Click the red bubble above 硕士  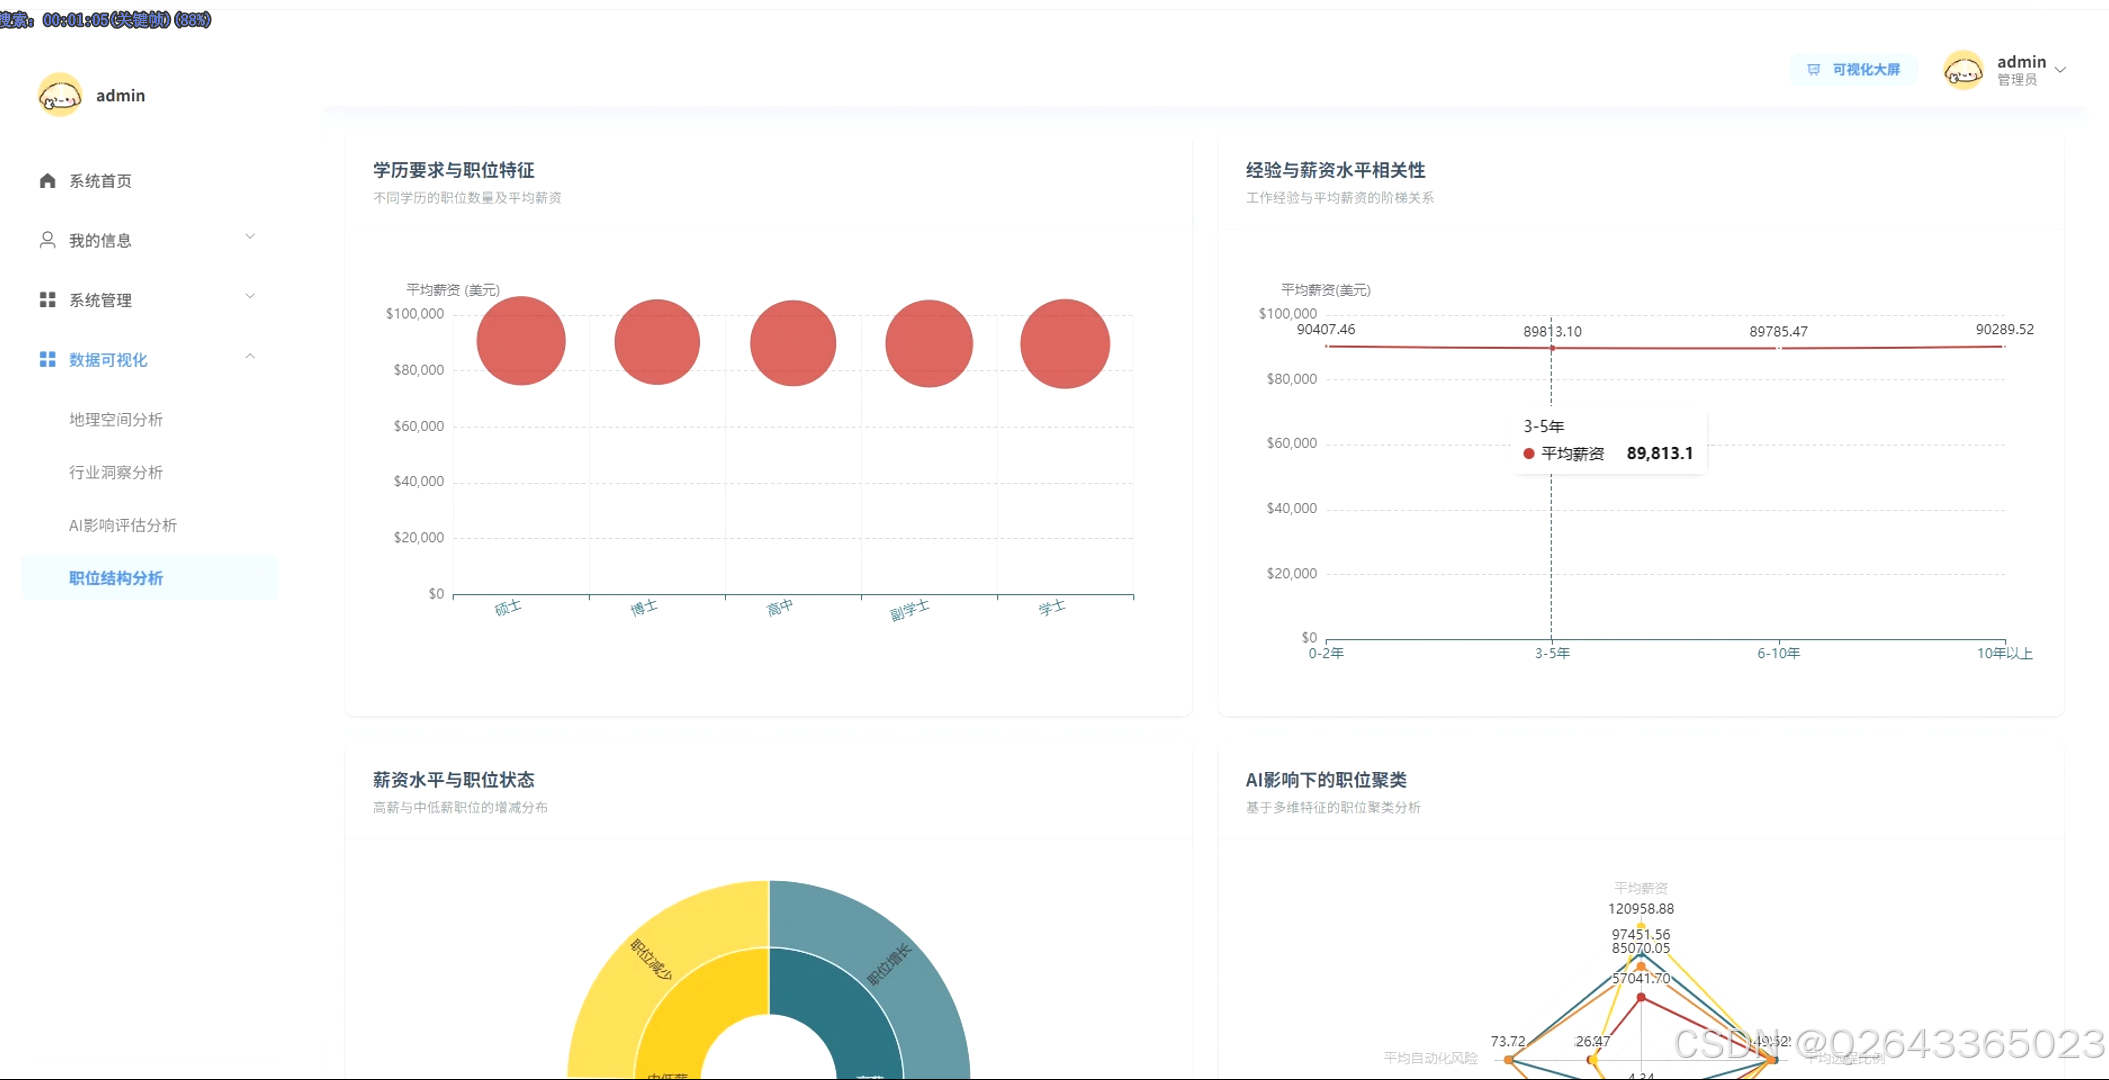click(521, 341)
